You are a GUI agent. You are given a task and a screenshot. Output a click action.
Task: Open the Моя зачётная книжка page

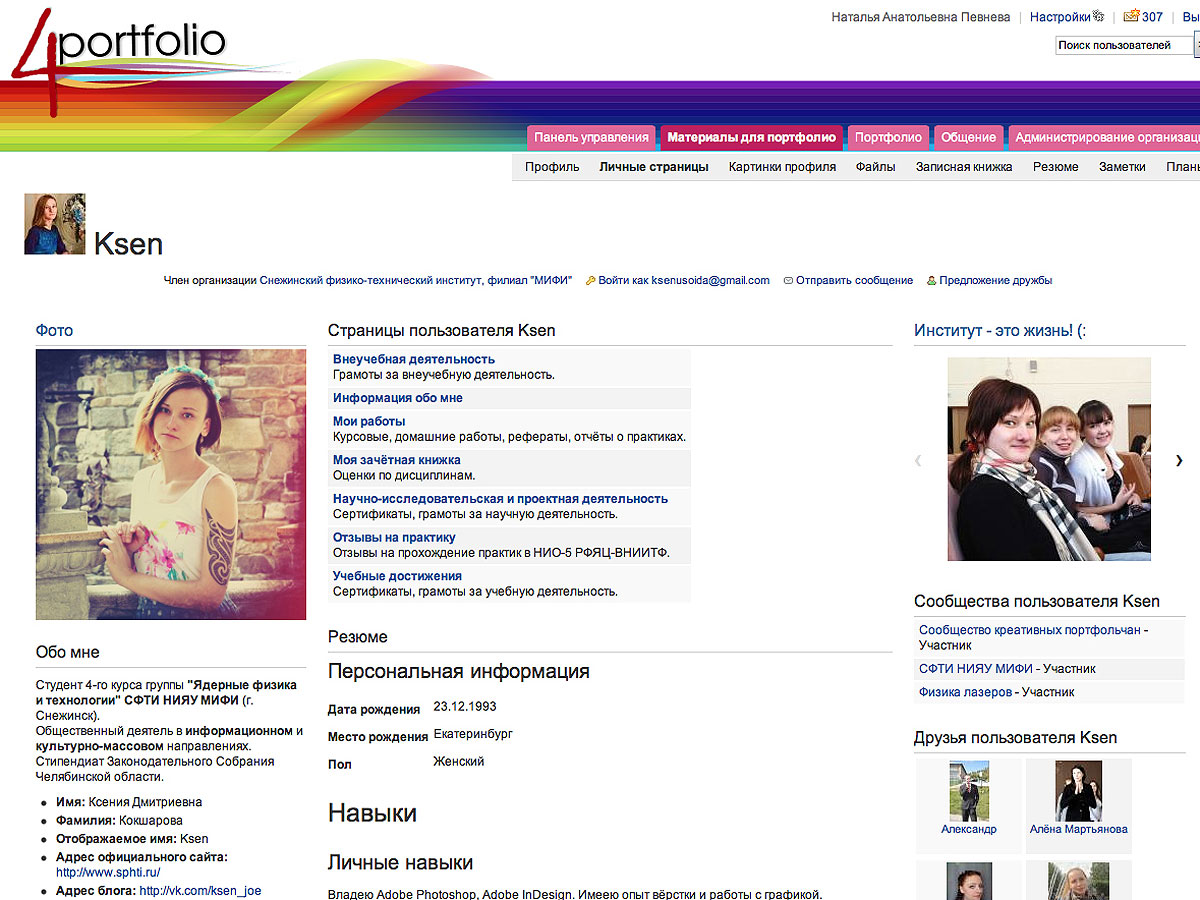[x=396, y=460]
